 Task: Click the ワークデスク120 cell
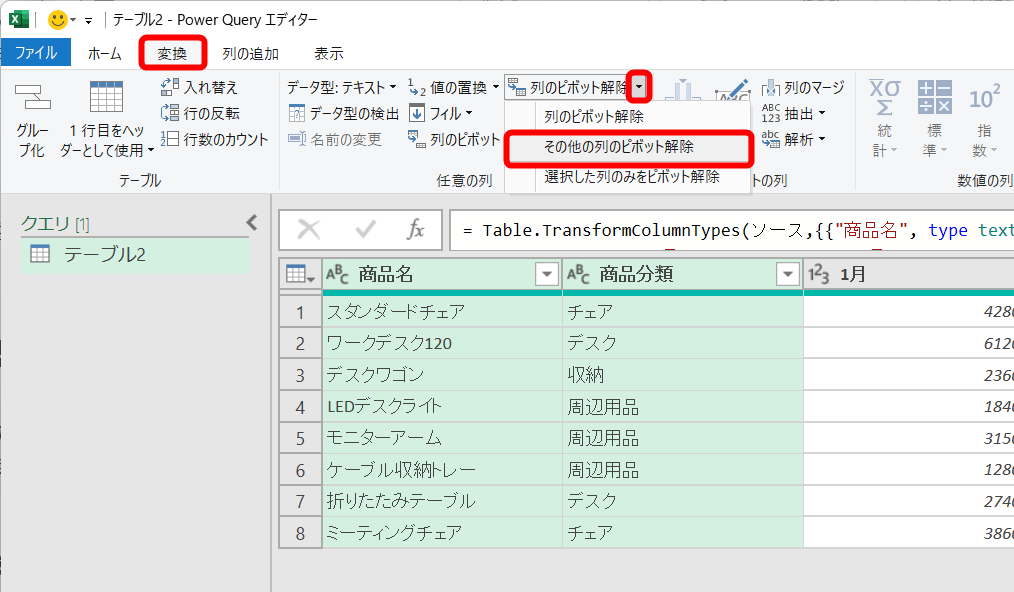click(442, 343)
